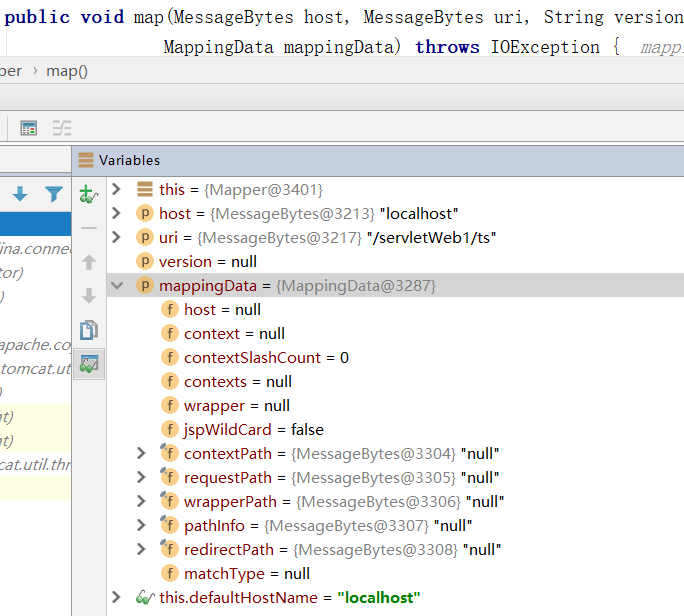Viewport: 684px width, 616px height.
Task: Select the 'contexts = null' row
Action: point(395,382)
